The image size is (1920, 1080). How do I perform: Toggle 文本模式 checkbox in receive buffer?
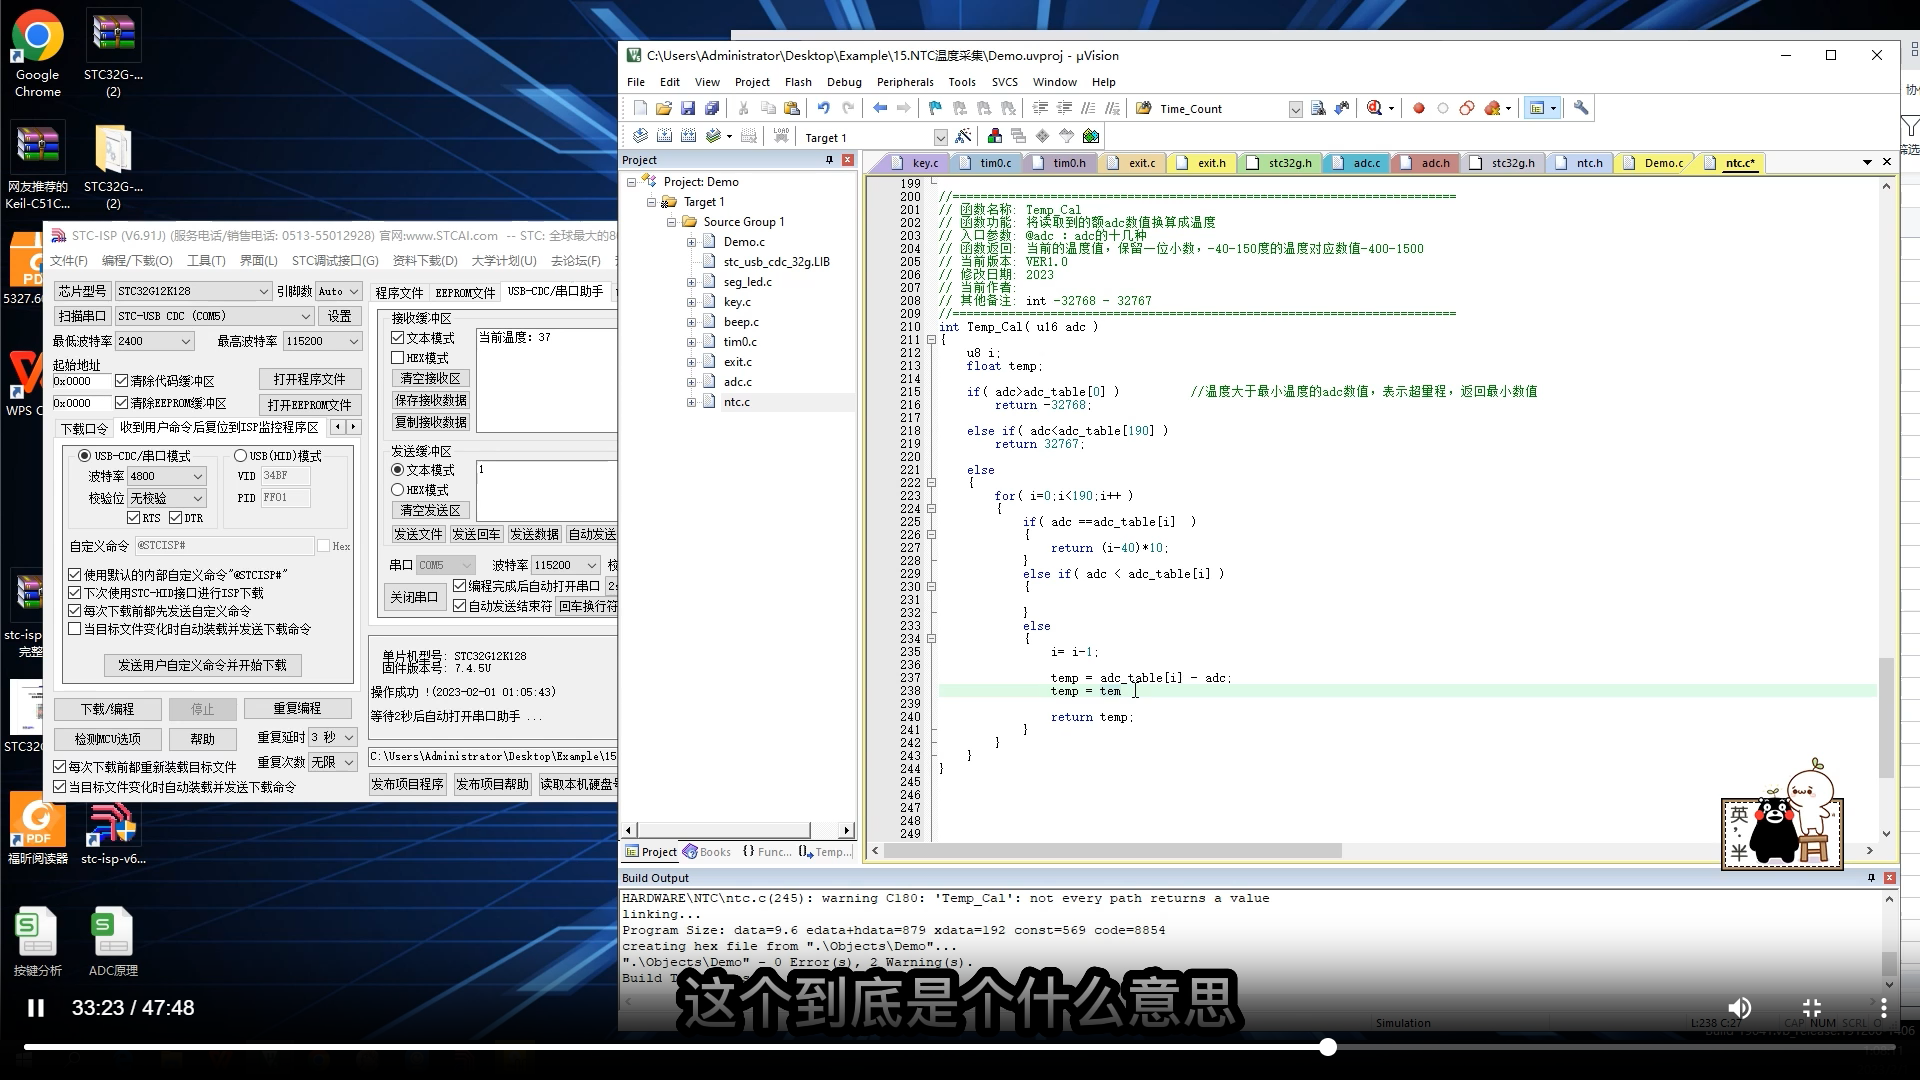[398, 338]
